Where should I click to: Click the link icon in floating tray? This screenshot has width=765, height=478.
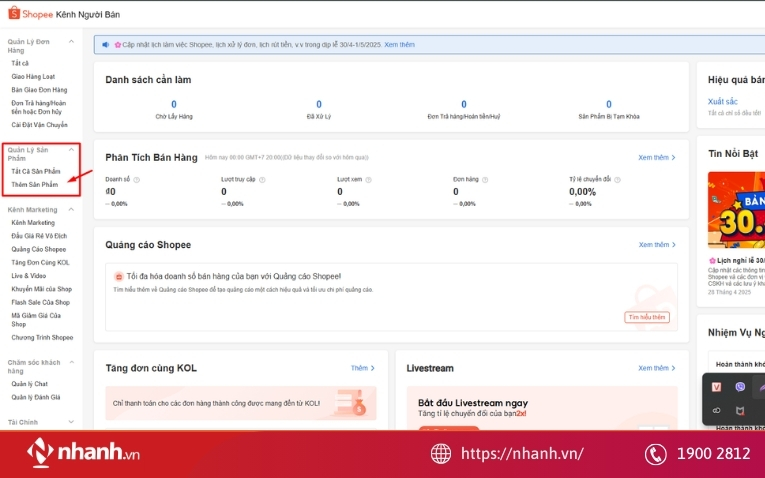(716, 411)
